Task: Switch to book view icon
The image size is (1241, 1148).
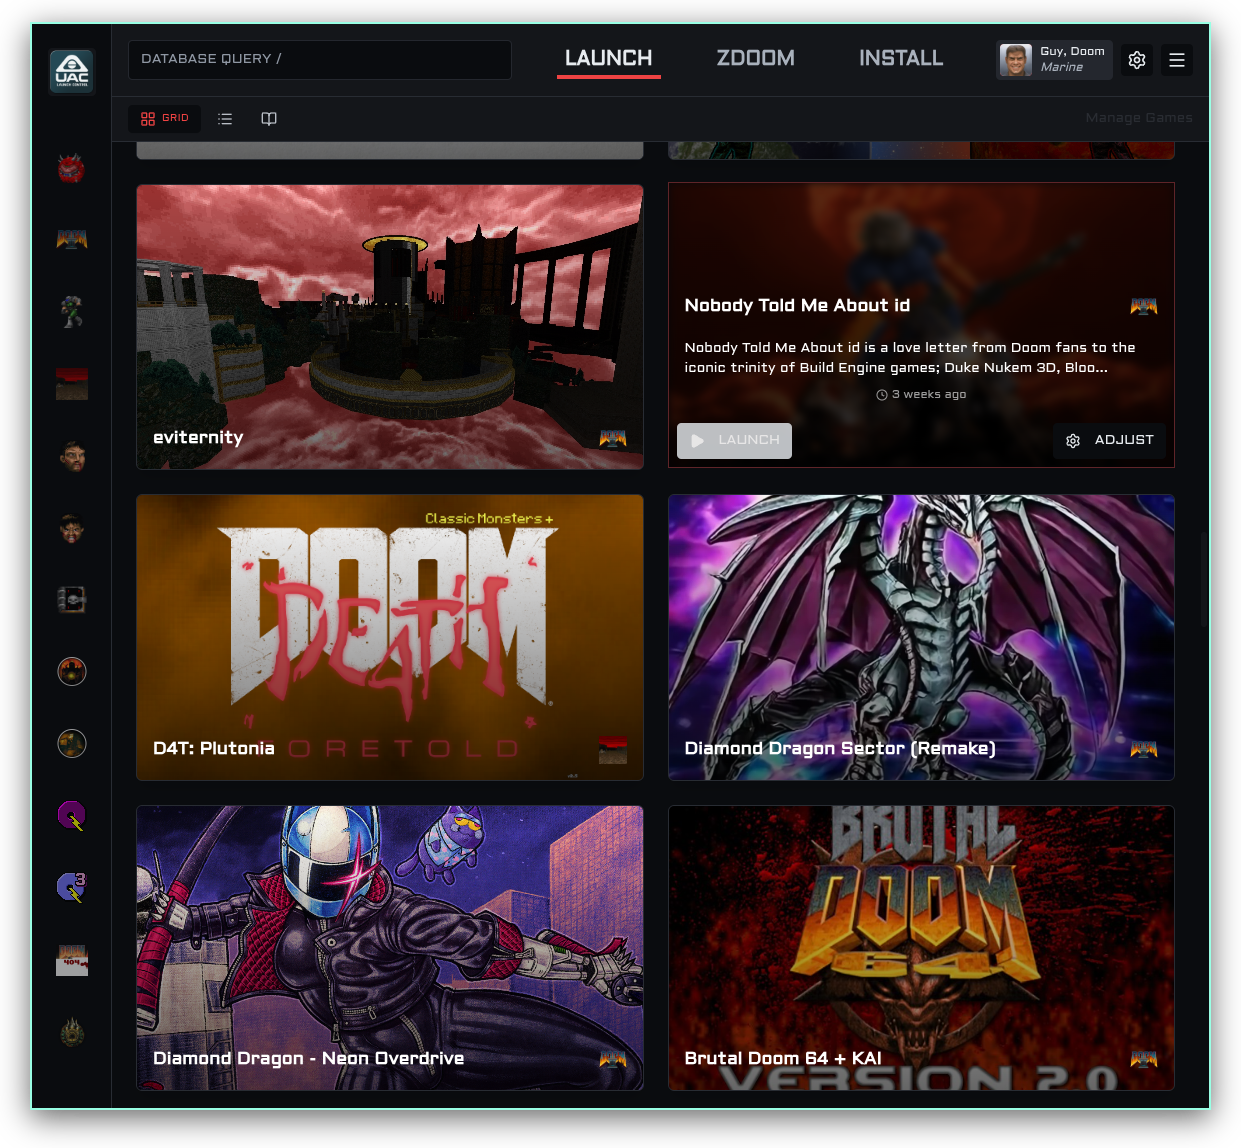Action: (269, 119)
